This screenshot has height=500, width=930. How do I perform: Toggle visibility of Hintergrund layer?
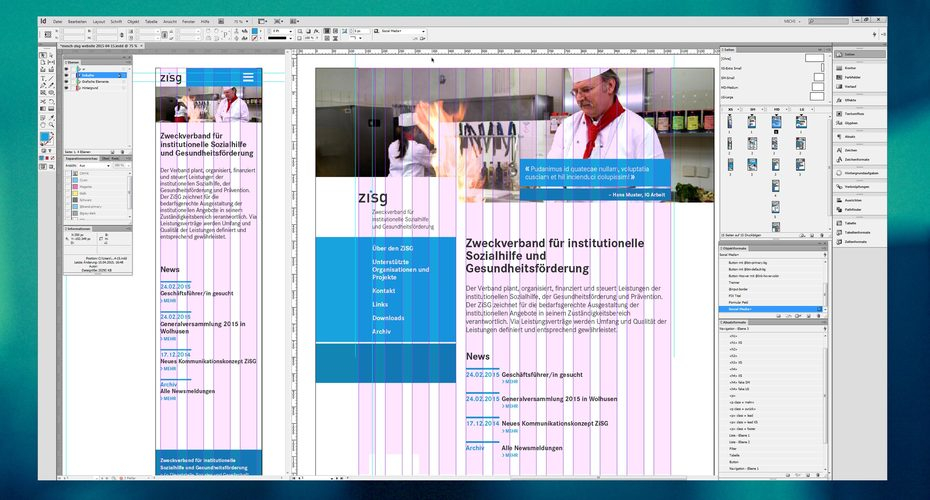click(x=66, y=88)
